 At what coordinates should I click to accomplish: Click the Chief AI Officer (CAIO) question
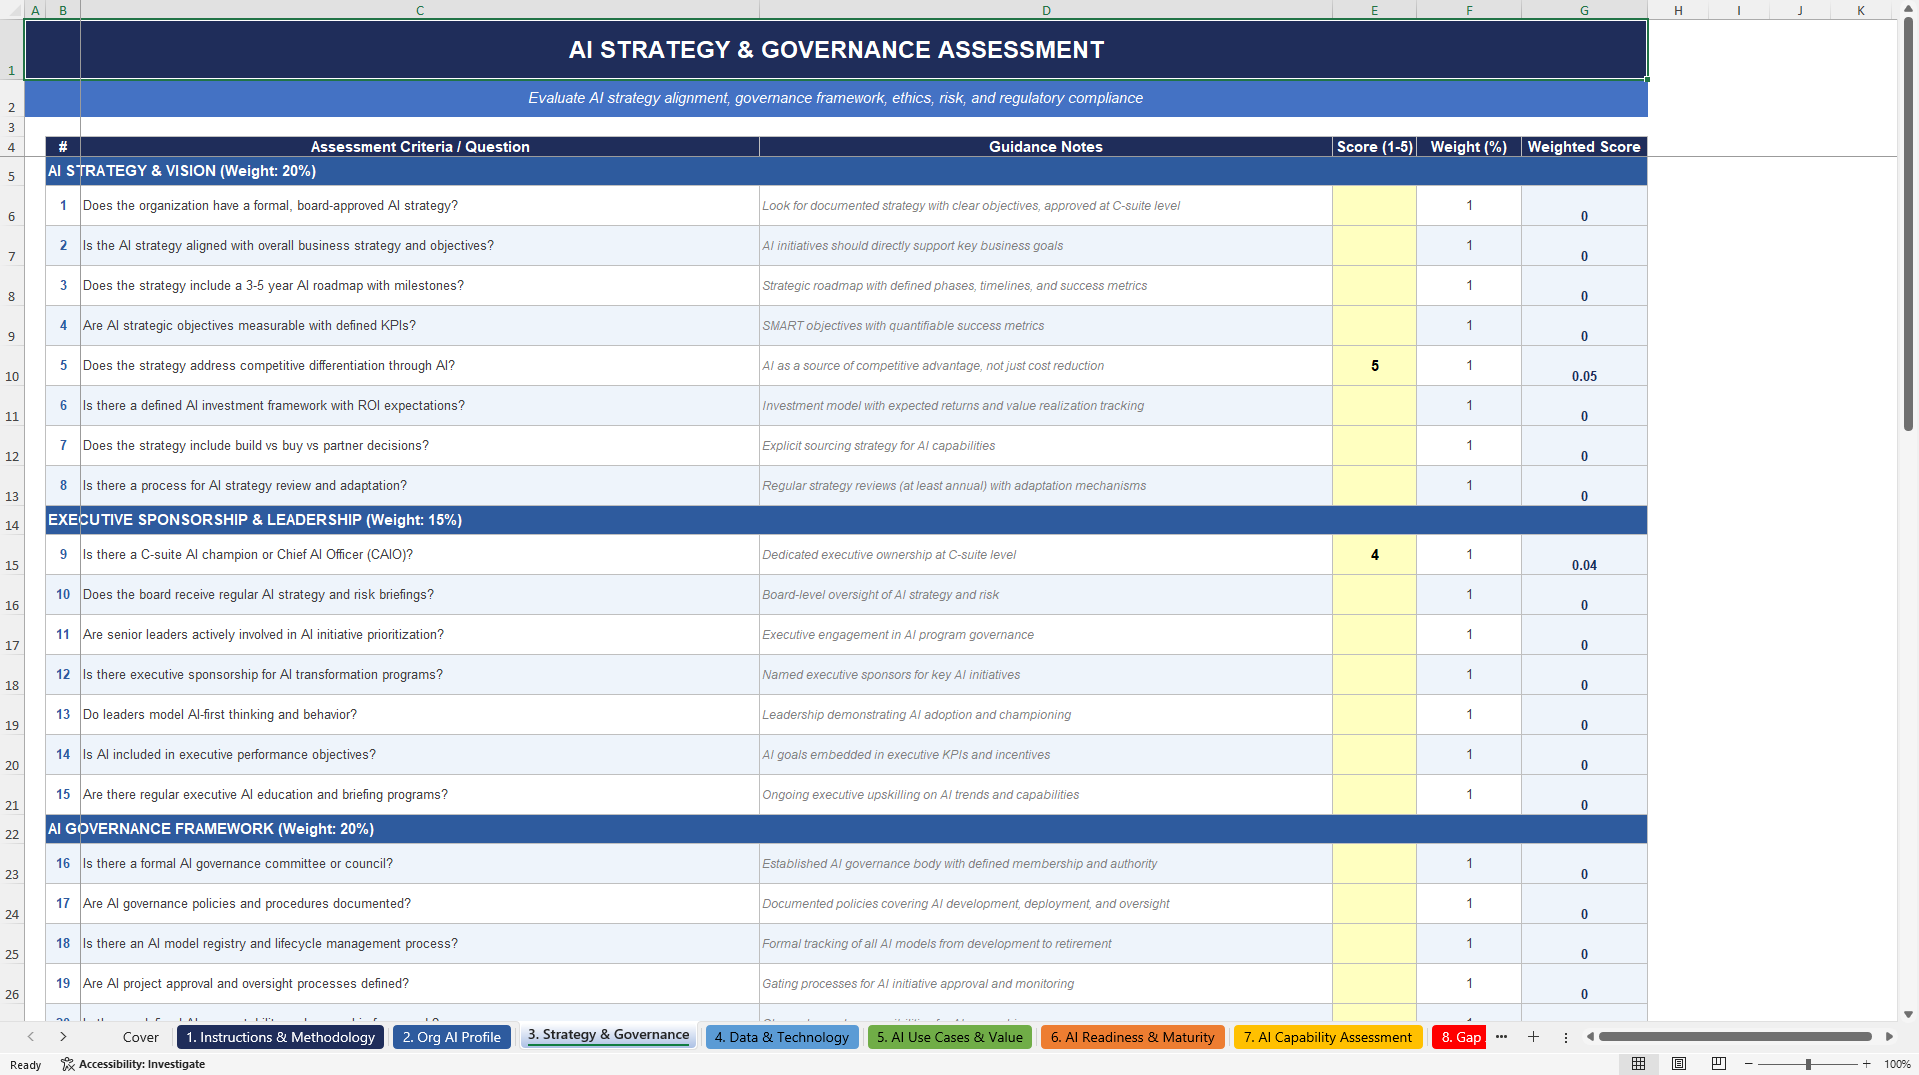(x=420, y=555)
